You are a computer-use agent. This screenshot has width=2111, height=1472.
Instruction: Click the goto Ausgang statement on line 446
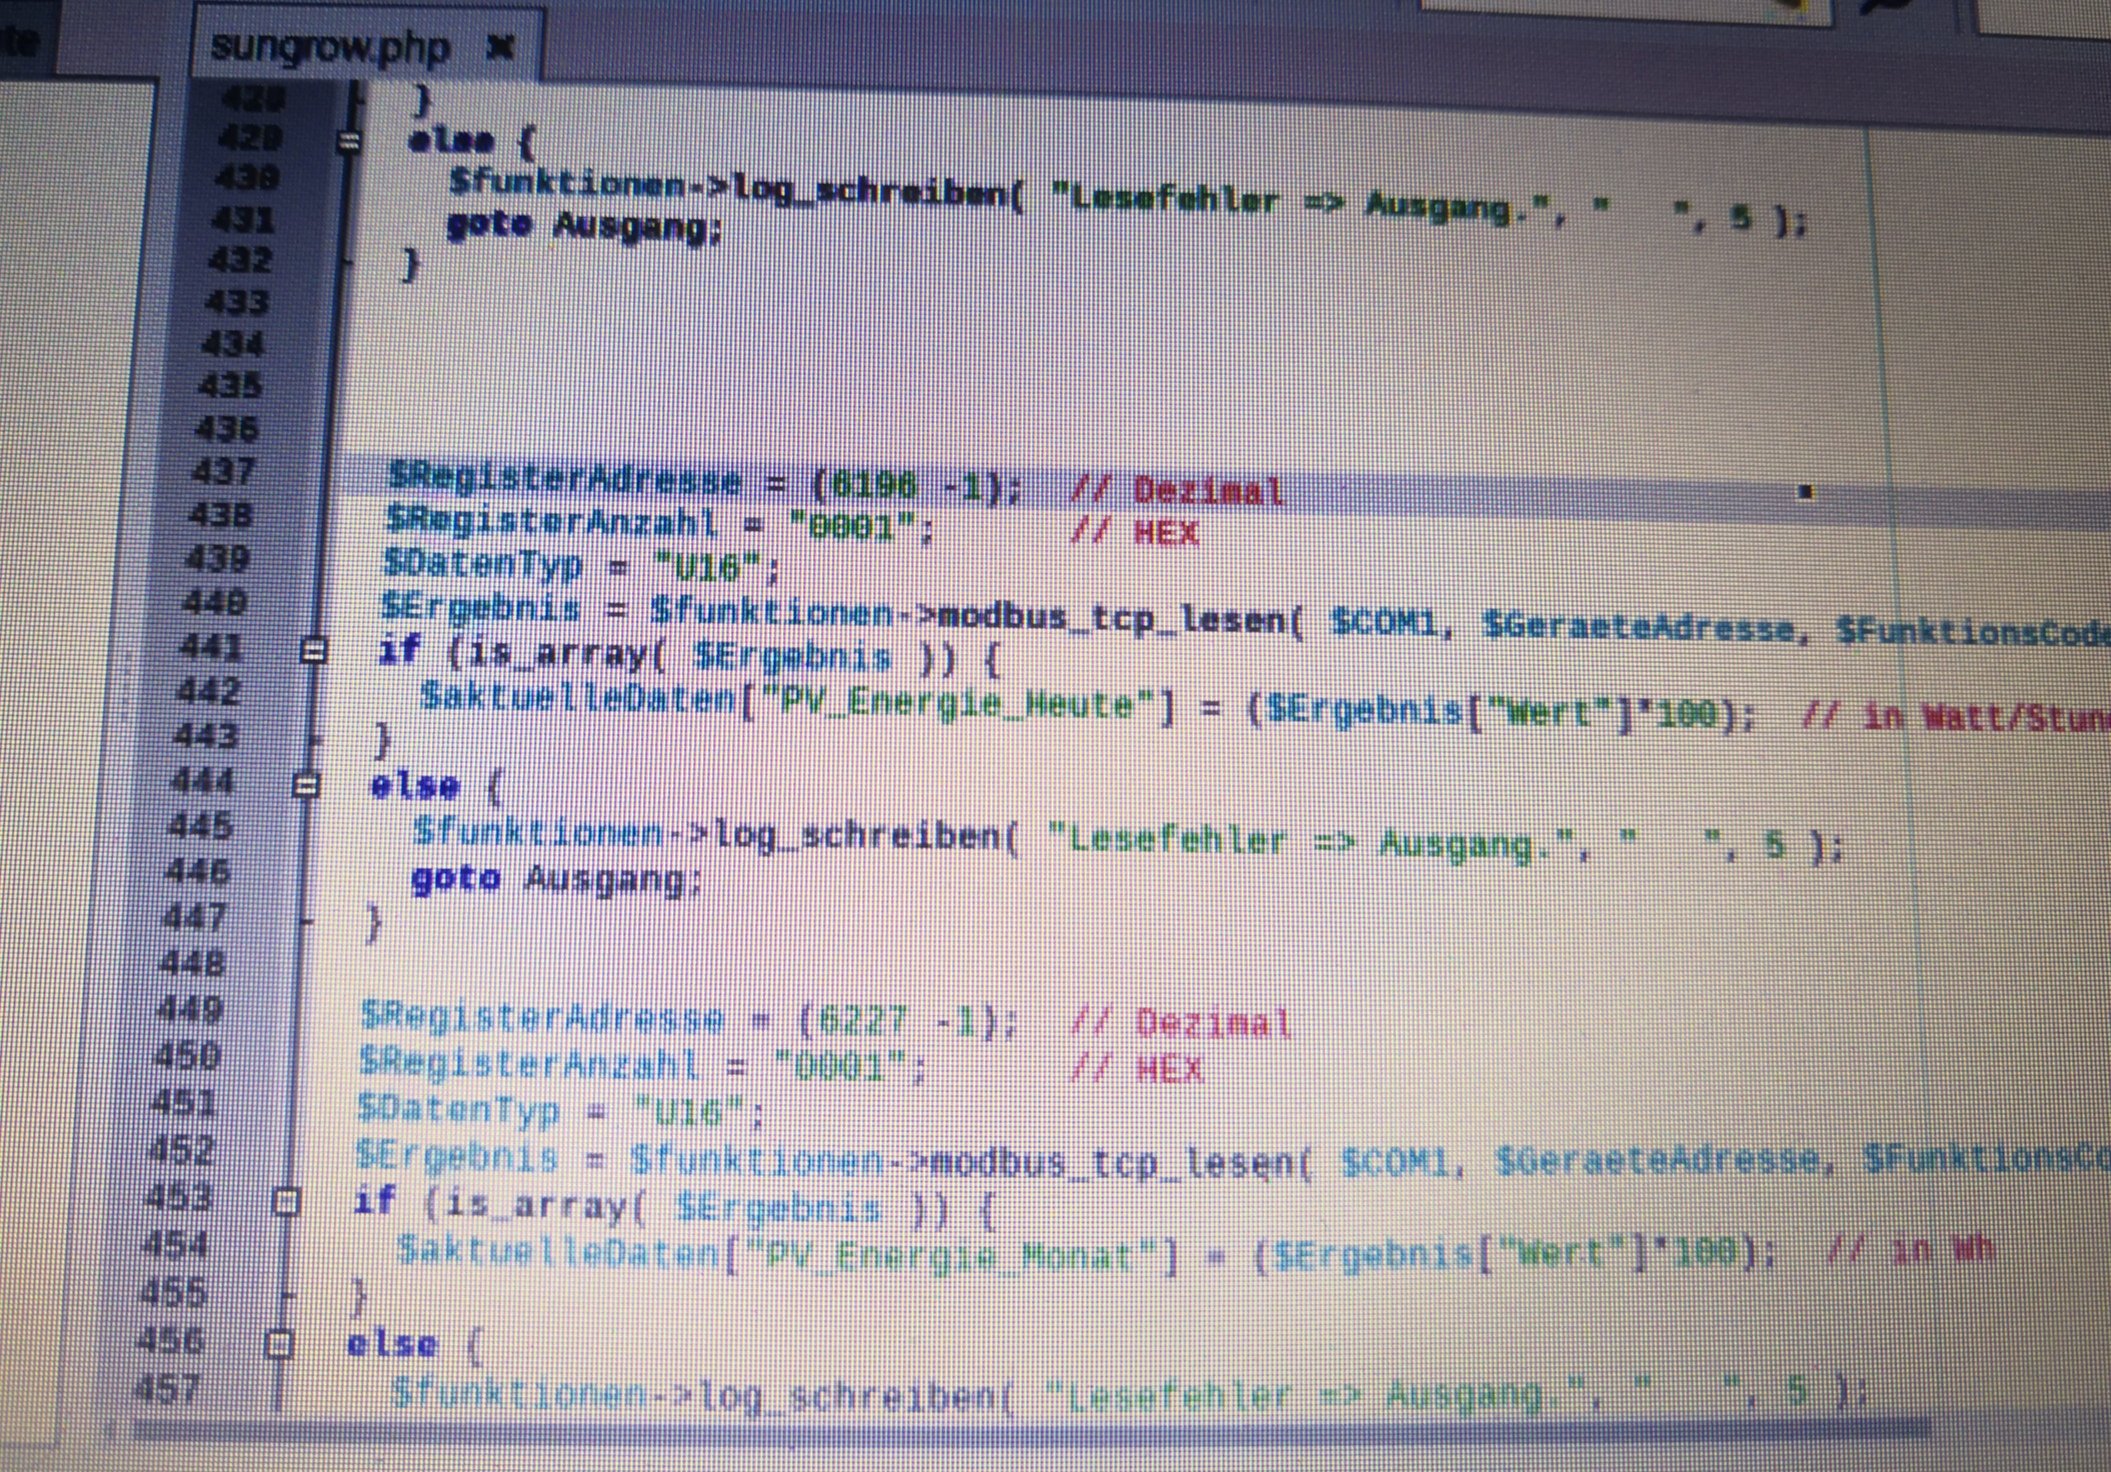(x=557, y=879)
